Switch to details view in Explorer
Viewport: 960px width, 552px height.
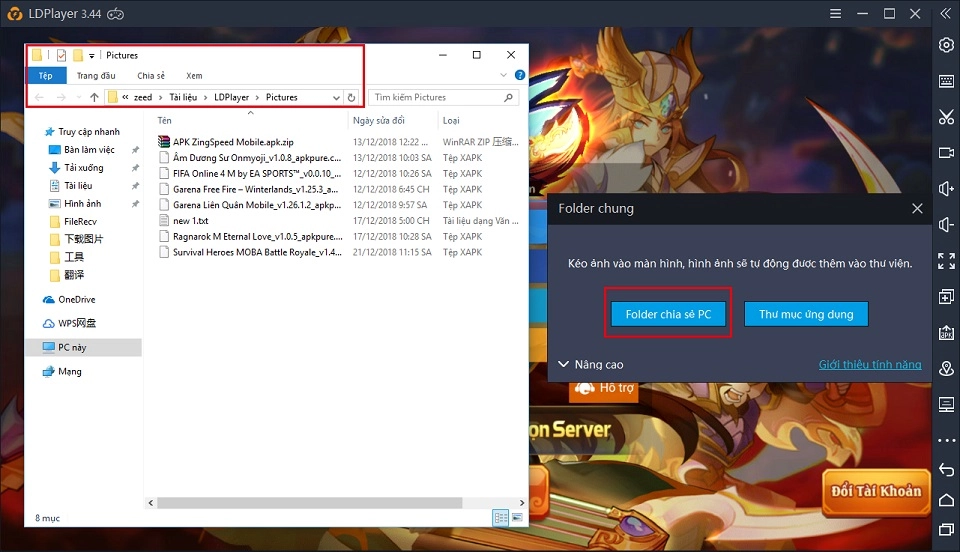[x=500, y=517]
